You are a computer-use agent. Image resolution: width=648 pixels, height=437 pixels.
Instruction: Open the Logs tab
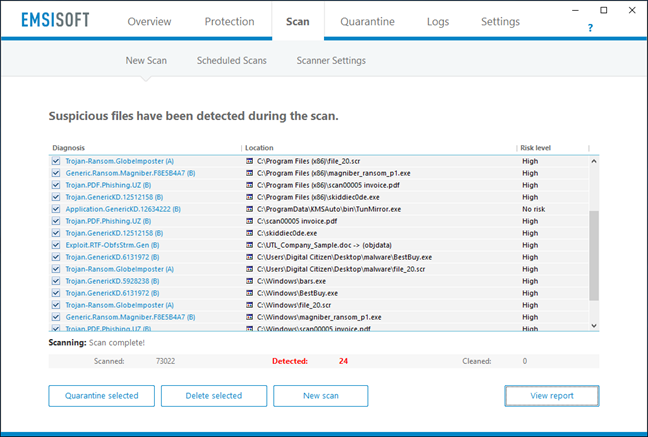(438, 21)
